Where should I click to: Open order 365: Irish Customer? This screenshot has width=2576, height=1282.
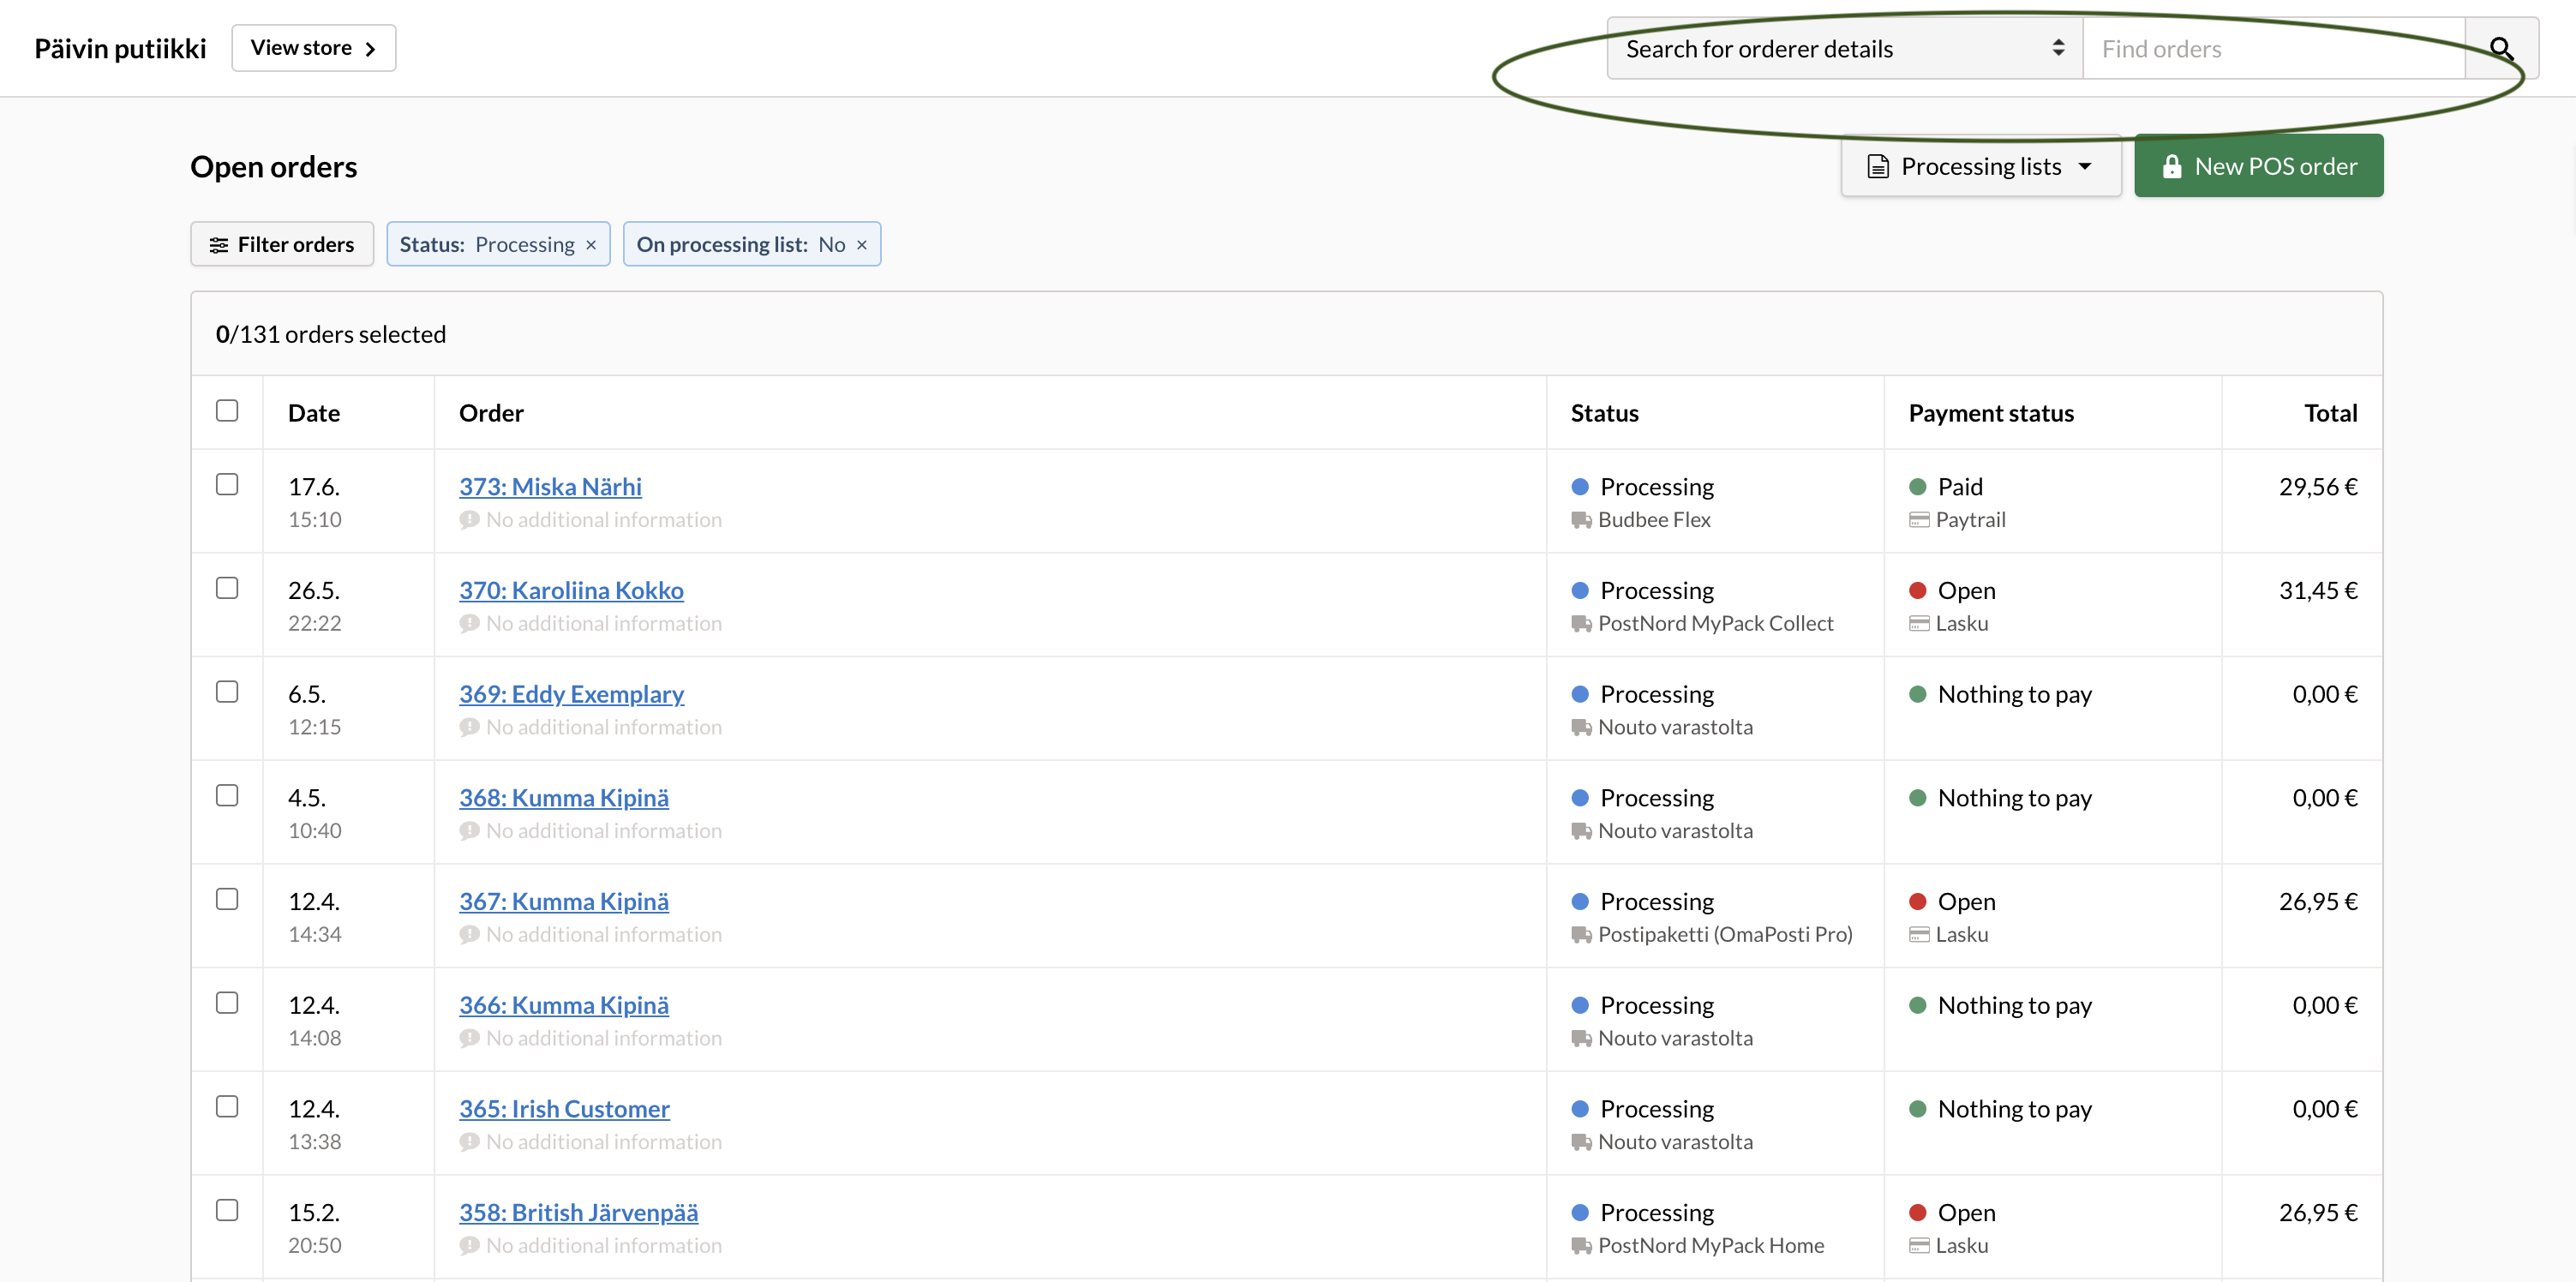[564, 1109]
